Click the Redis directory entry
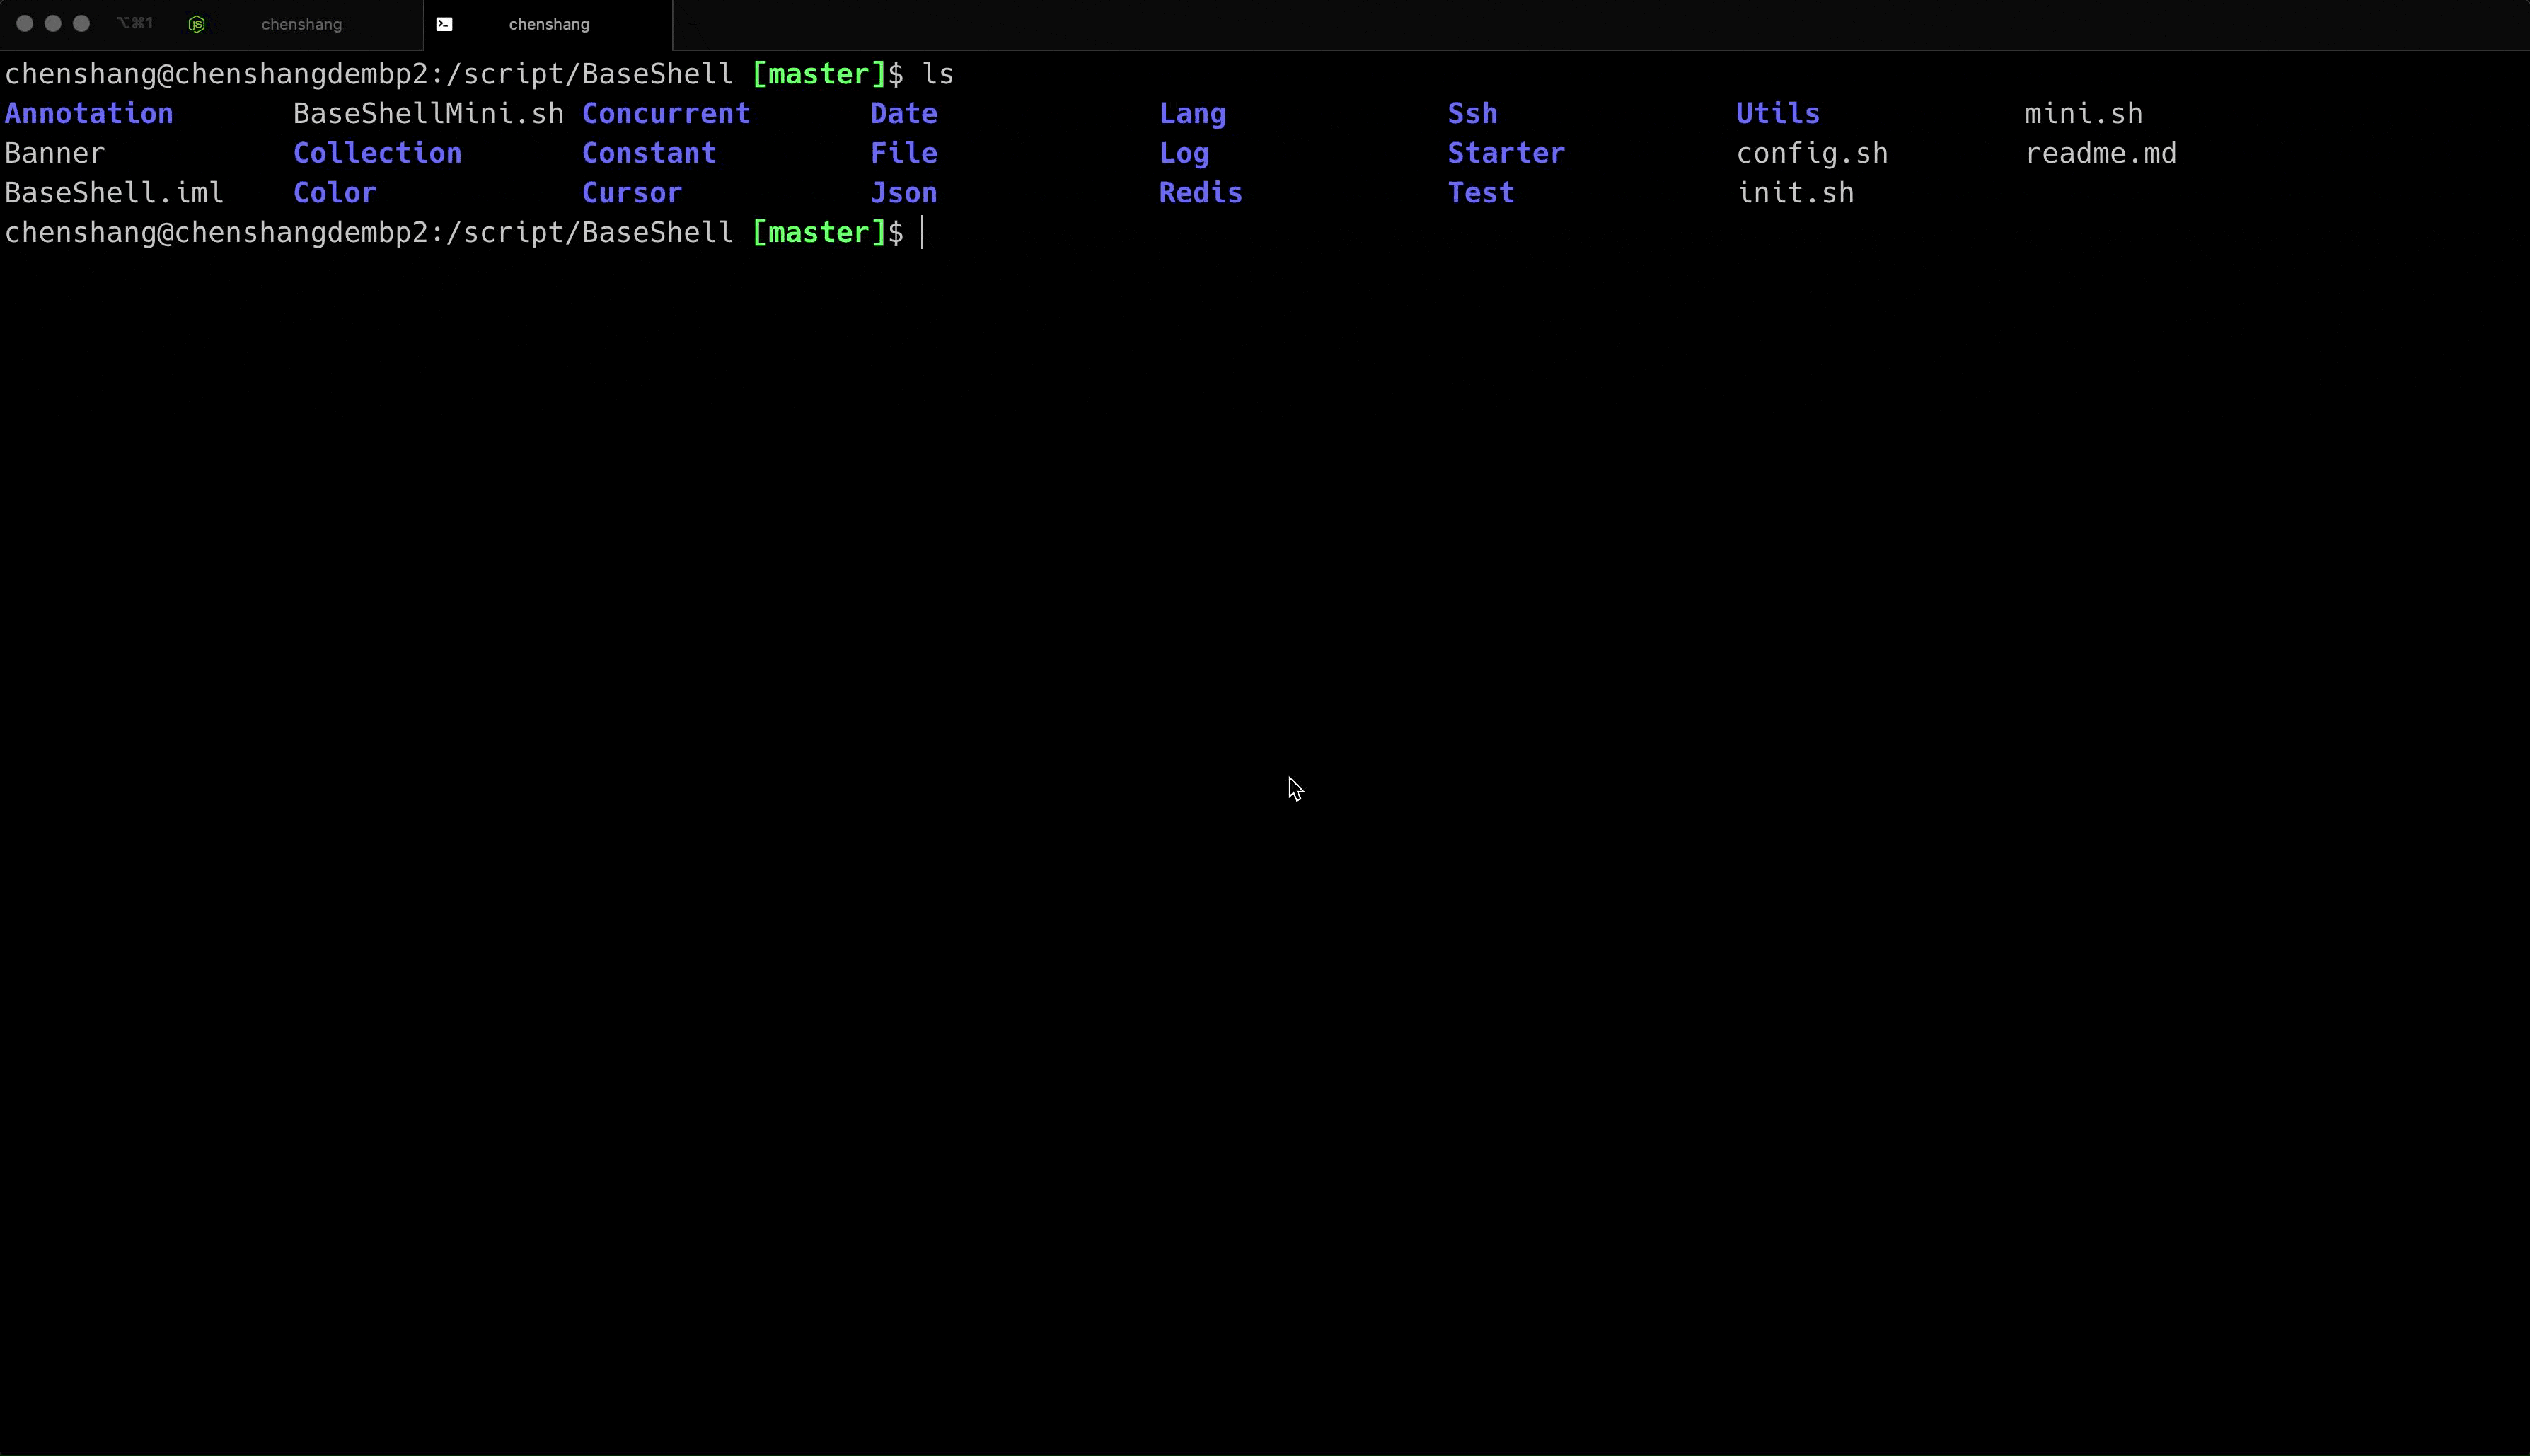The image size is (2530, 1456). (1200, 193)
